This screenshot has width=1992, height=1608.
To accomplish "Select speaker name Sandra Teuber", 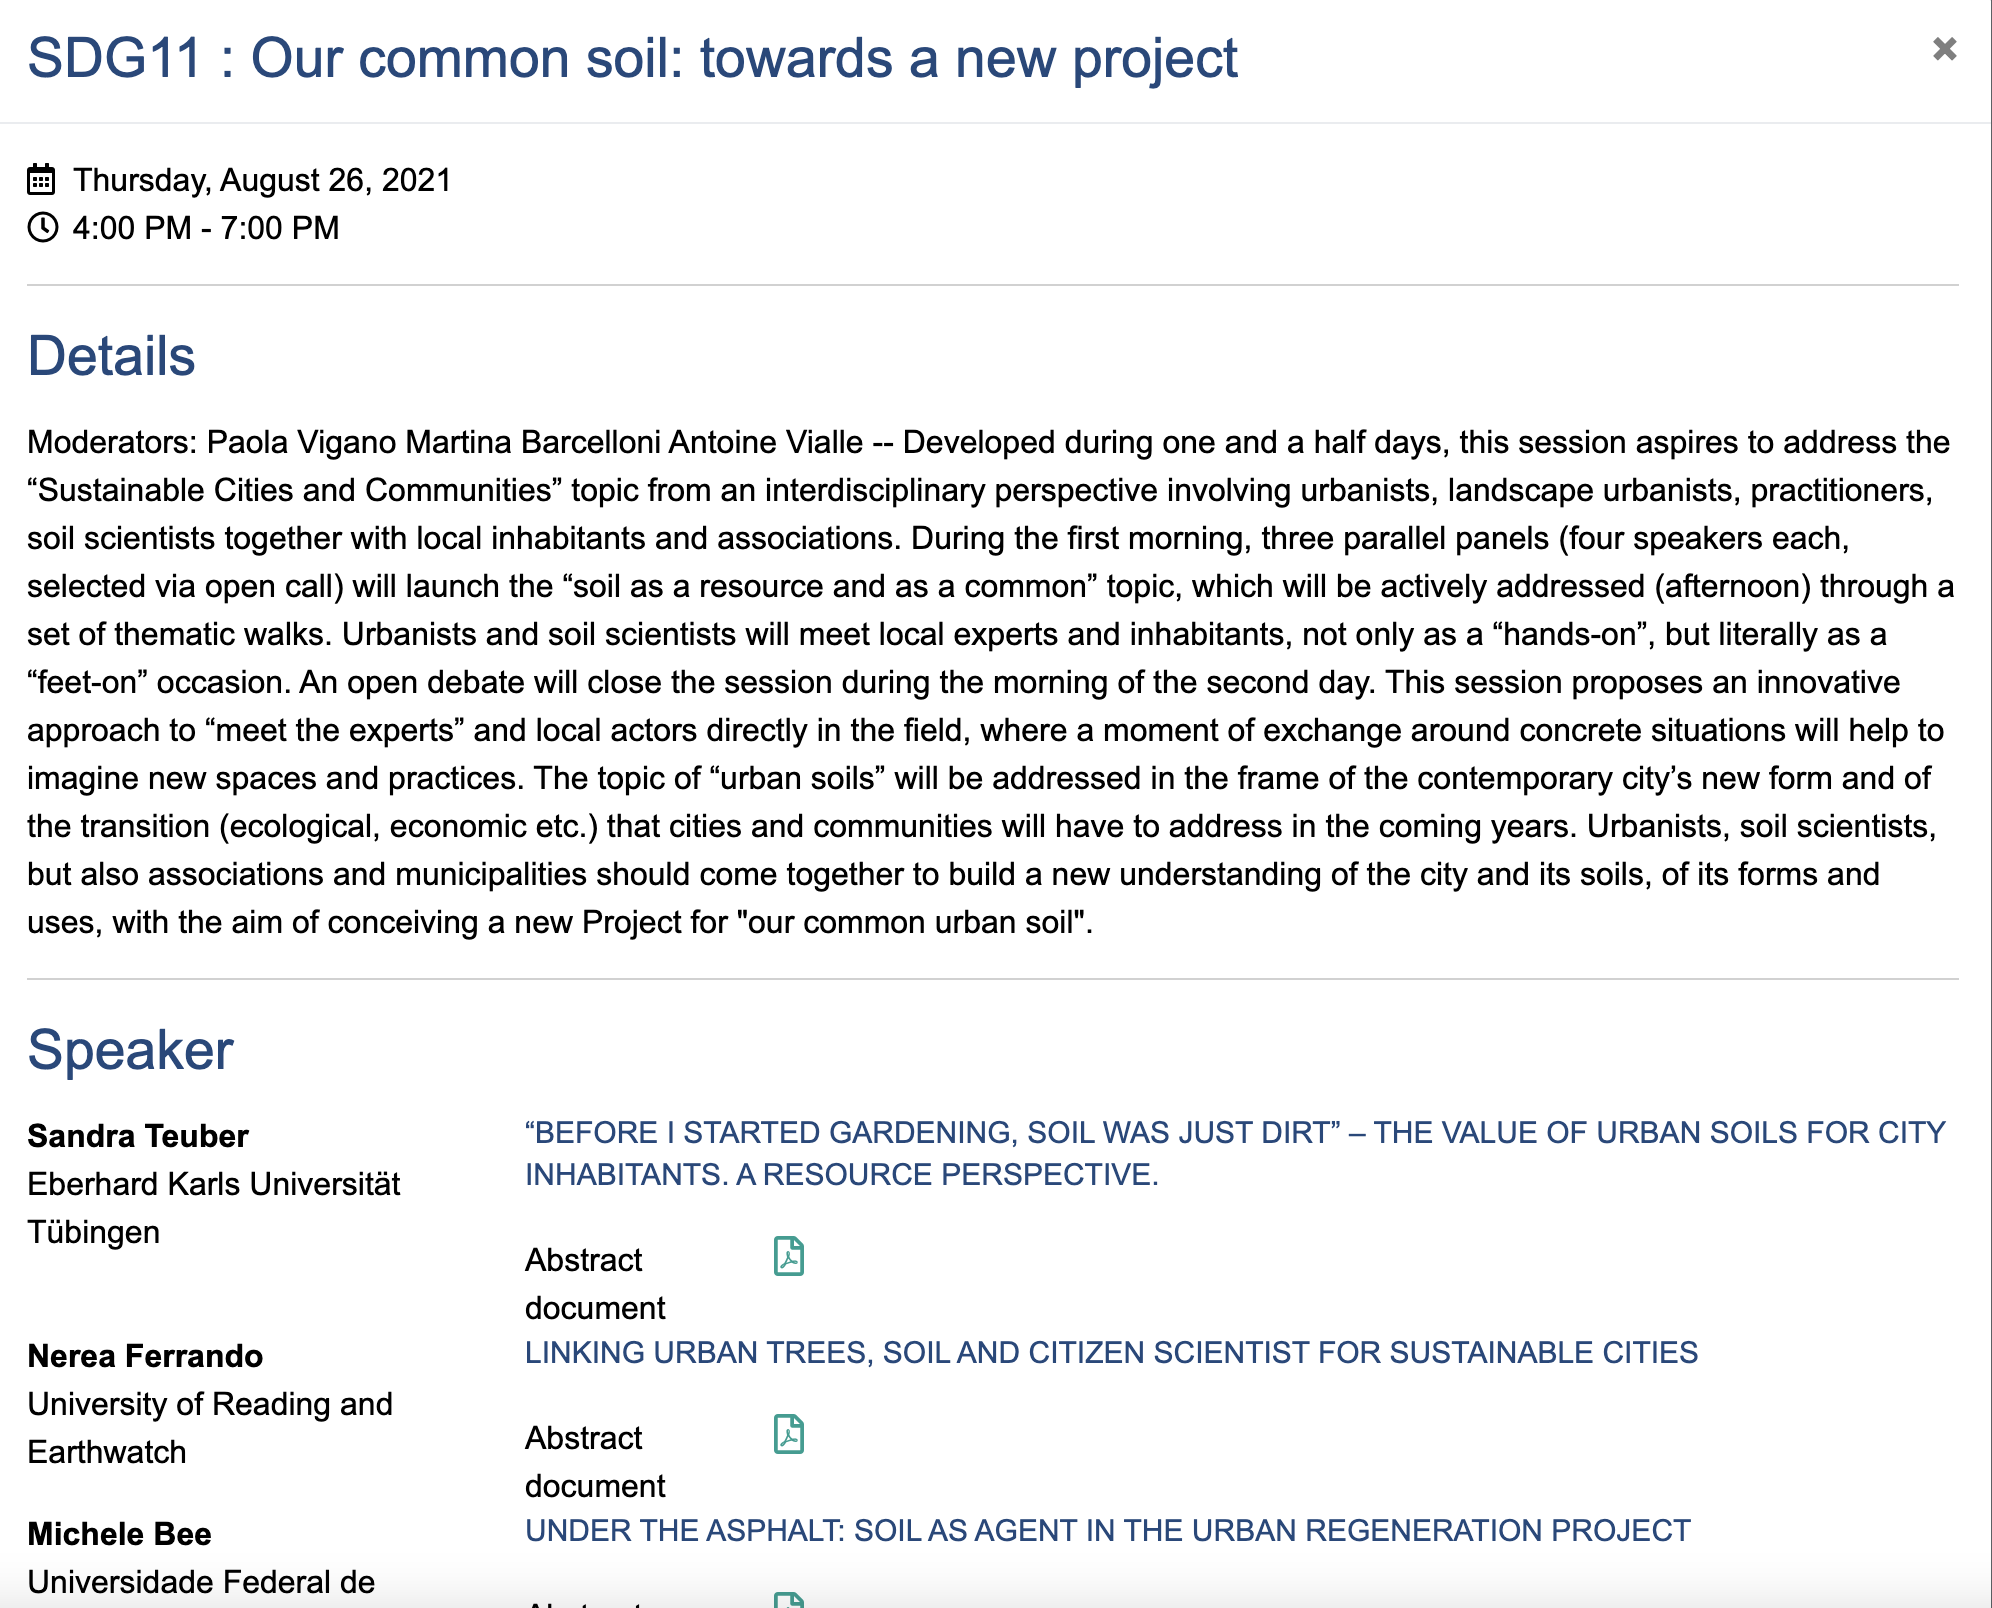I will [138, 1136].
